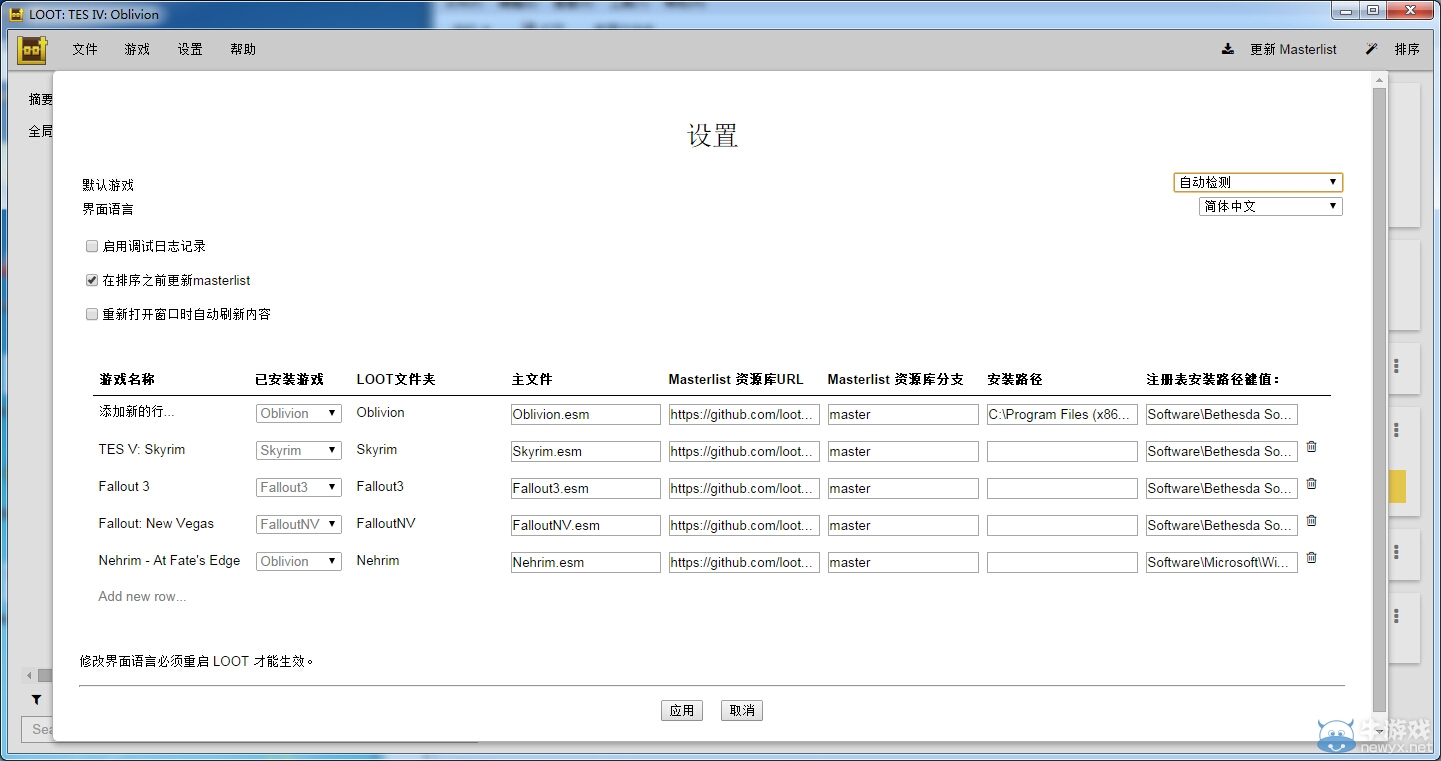Click empty install path field in Fallout 3 row
The height and width of the screenshot is (761, 1441).
click(x=1062, y=488)
